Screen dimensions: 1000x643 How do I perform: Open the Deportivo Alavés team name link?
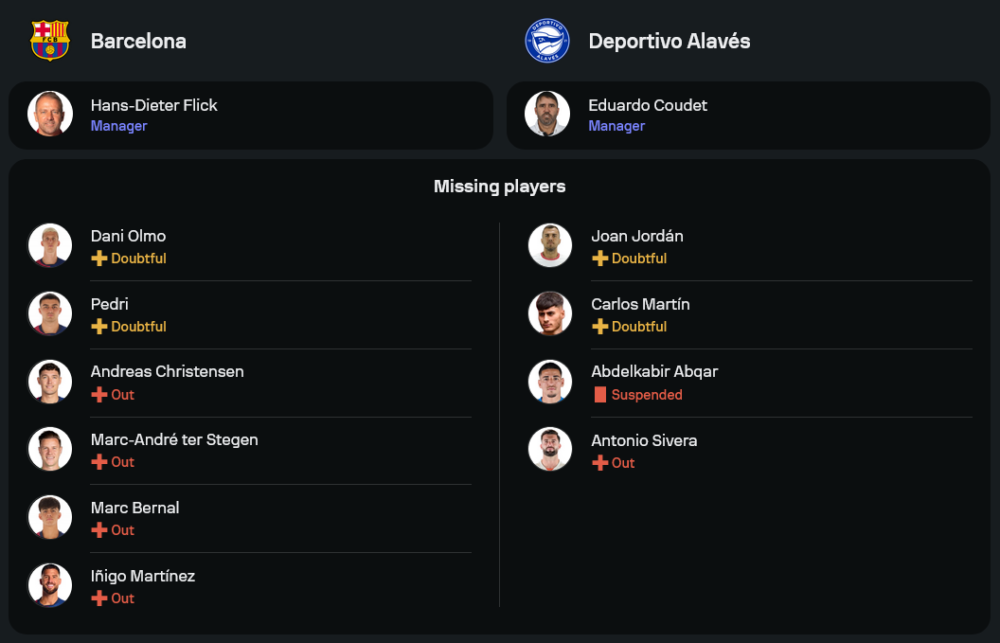coord(669,41)
